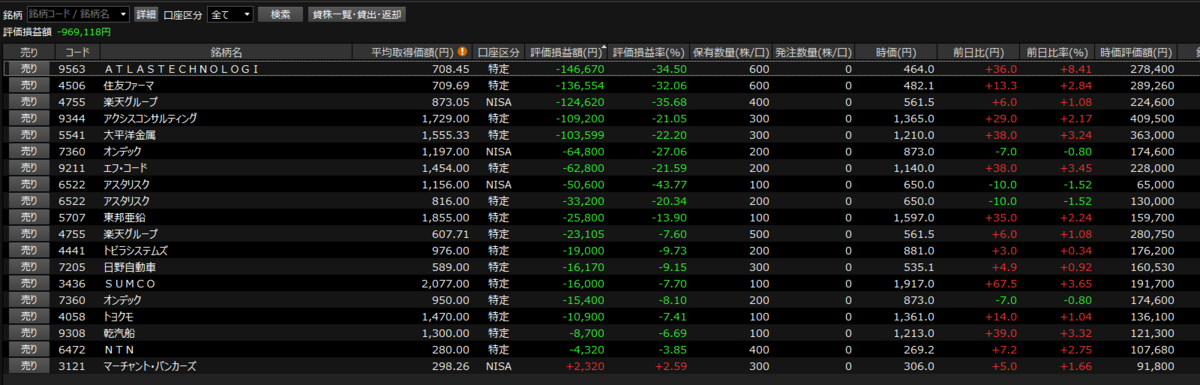
Task: Click code 6472 of NTN
Action: (x=71, y=350)
